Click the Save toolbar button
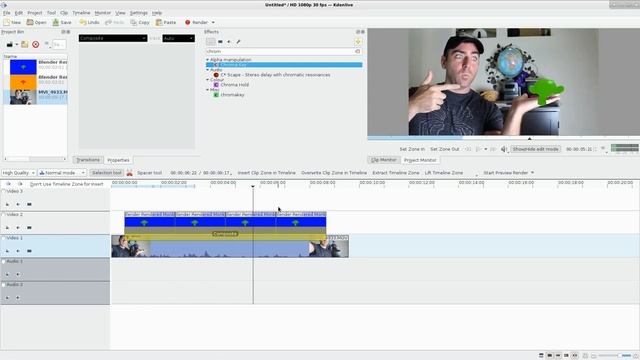Viewport: 640px width, 360px height. [x=62, y=22]
